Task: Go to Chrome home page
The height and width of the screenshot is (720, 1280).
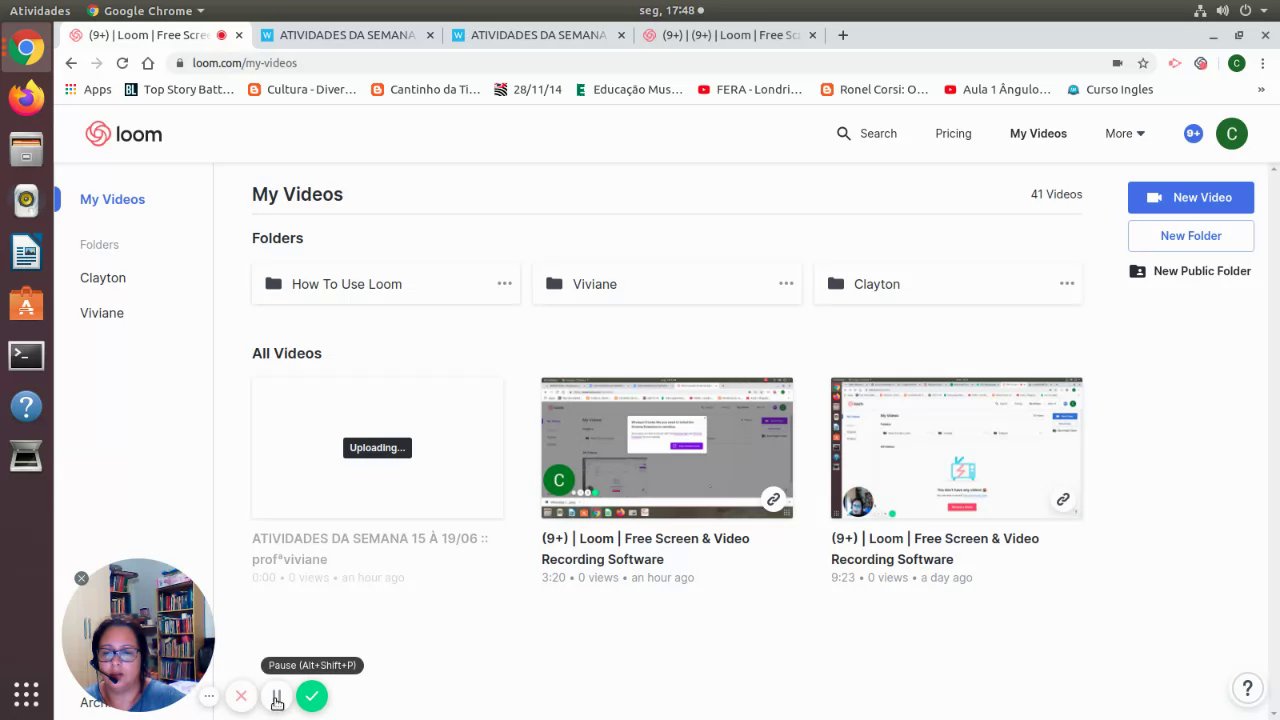Action: pyautogui.click(x=148, y=63)
